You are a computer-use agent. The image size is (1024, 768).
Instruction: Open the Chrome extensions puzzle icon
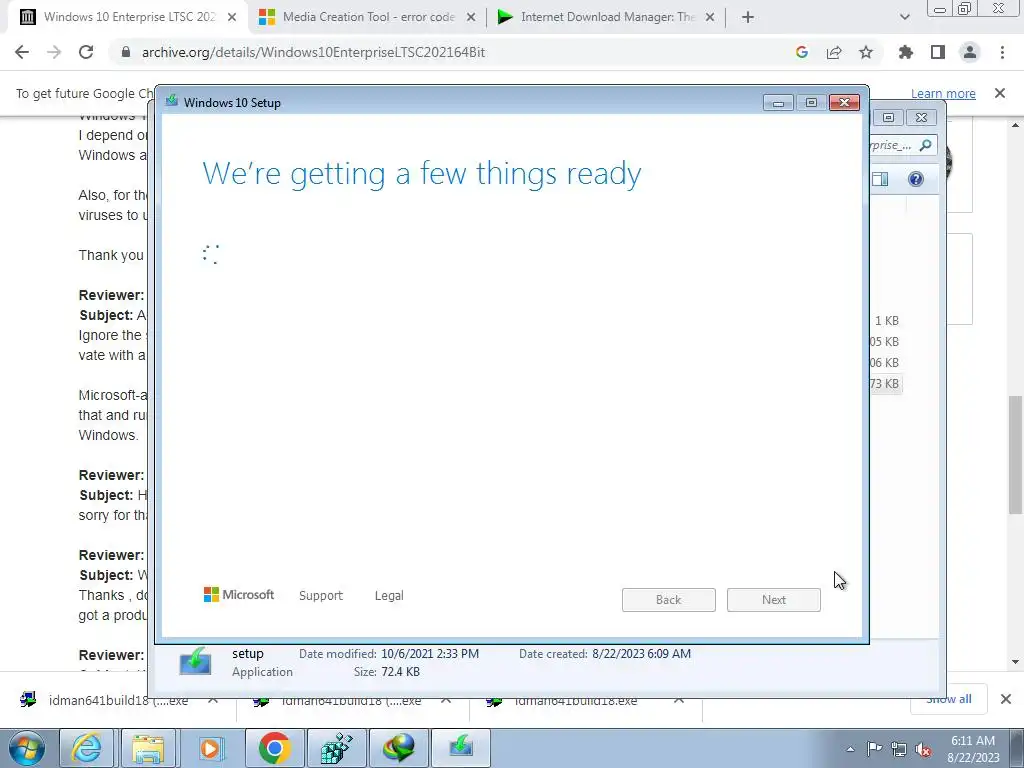(x=906, y=52)
